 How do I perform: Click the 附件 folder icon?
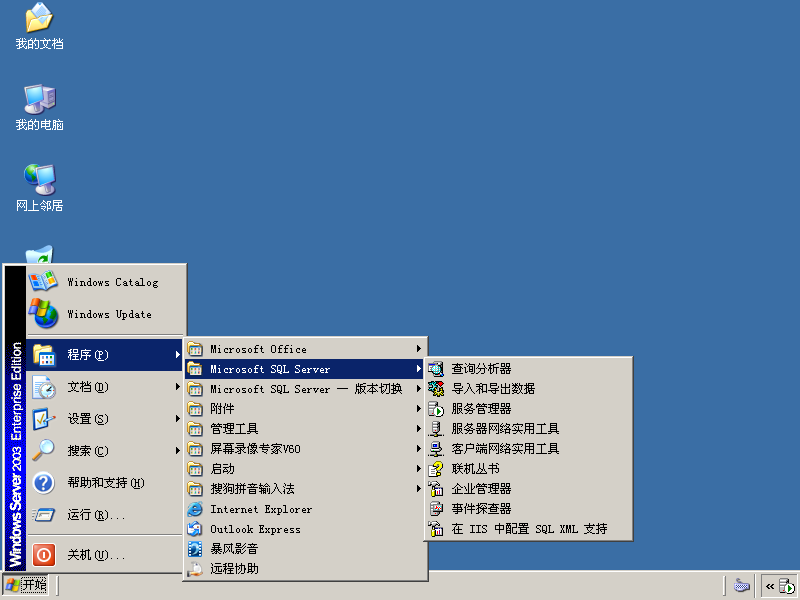tap(195, 409)
